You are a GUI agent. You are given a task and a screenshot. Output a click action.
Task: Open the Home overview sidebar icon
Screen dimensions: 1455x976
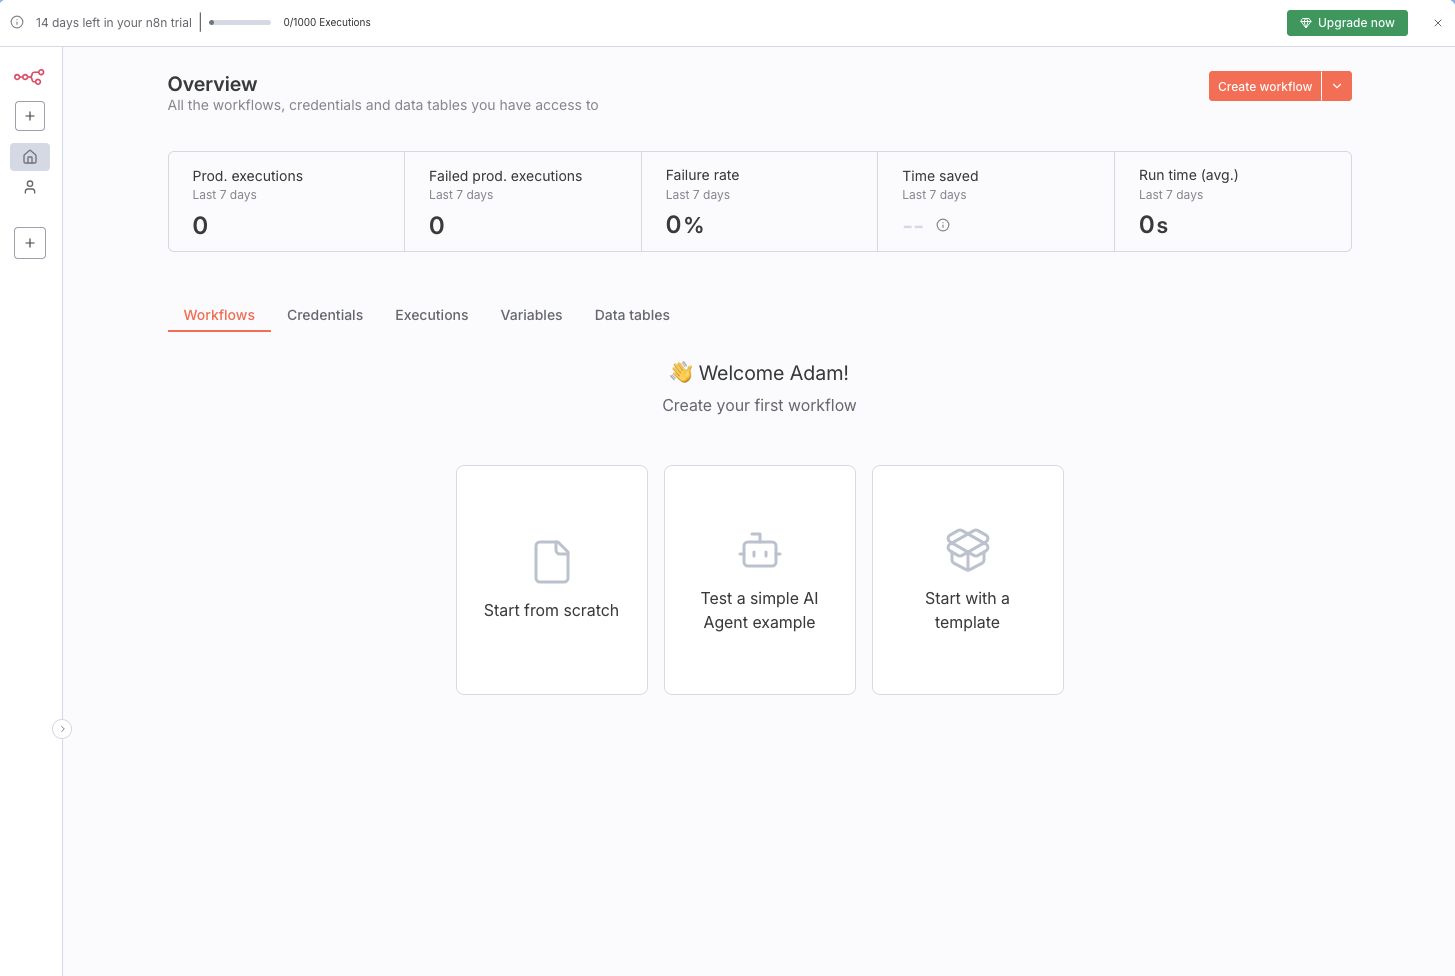pyautogui.click(x=30, y=157)
